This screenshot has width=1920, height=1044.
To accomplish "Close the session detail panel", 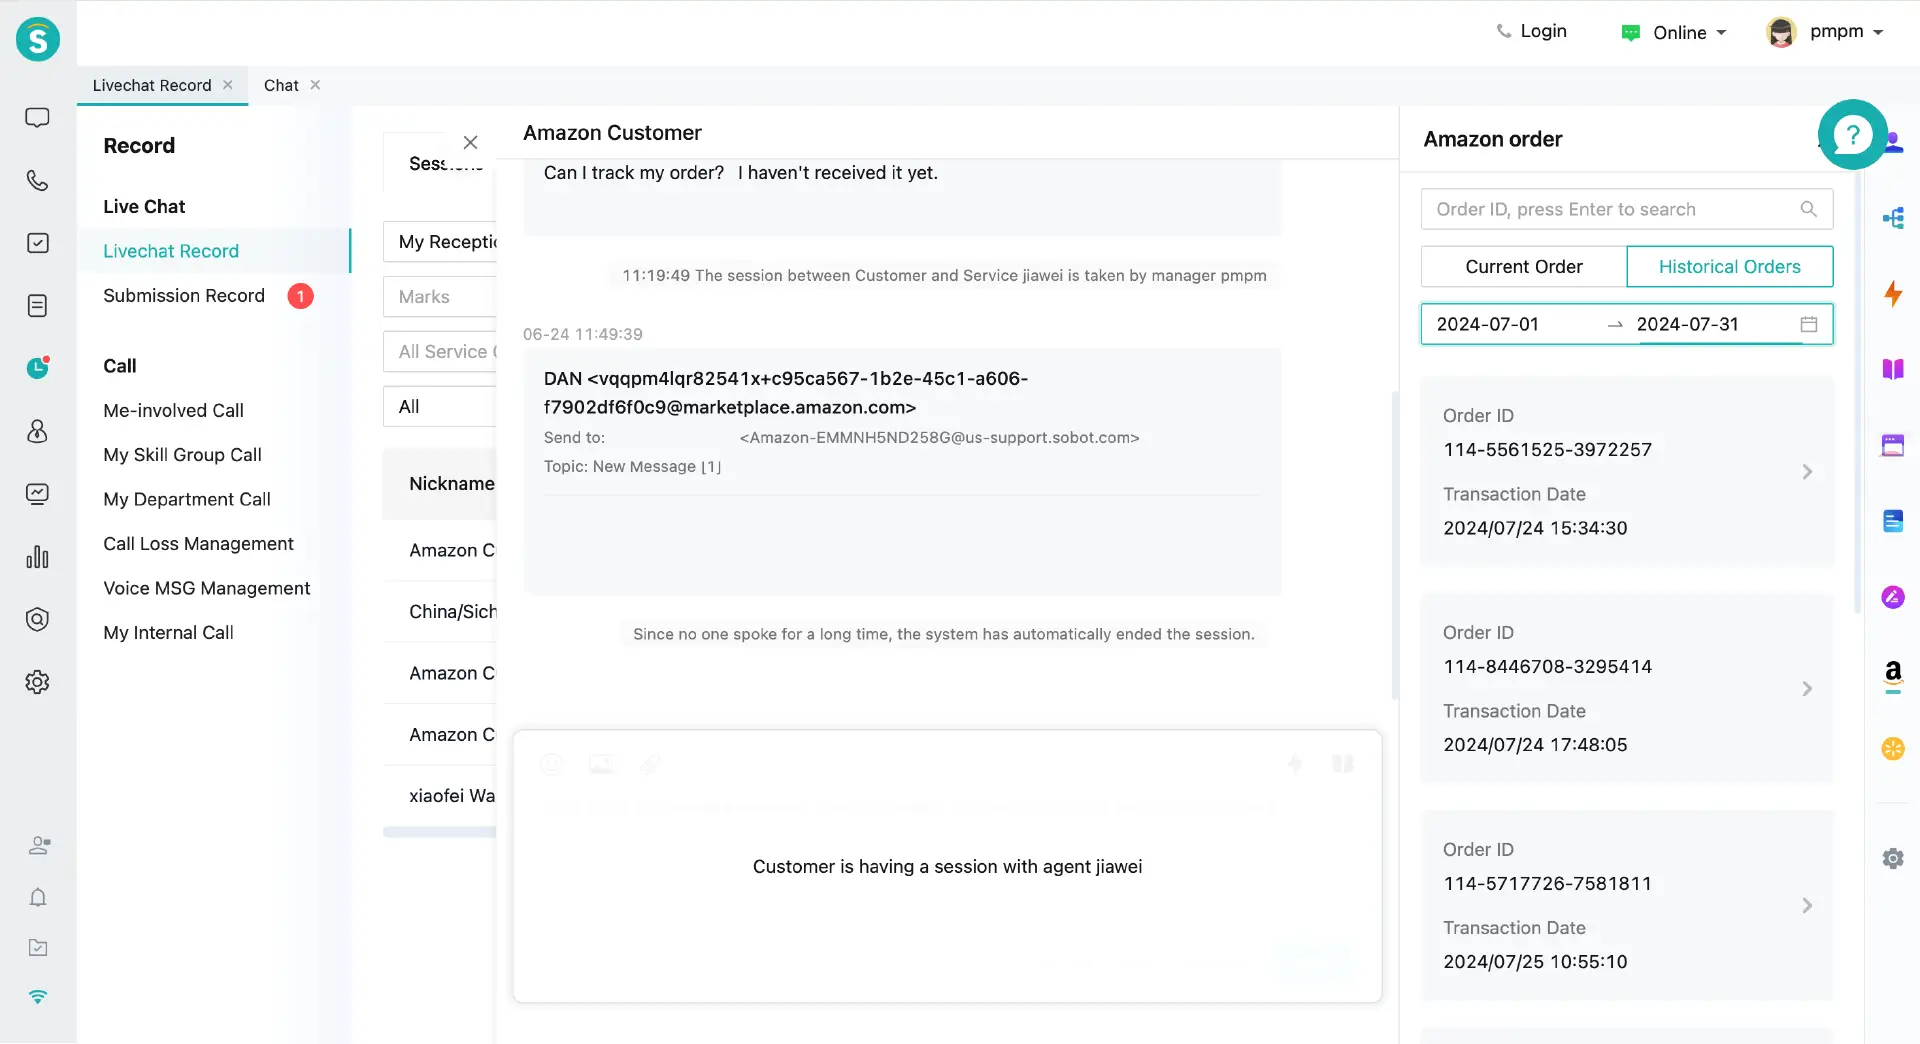I will (x=470, y=143).
